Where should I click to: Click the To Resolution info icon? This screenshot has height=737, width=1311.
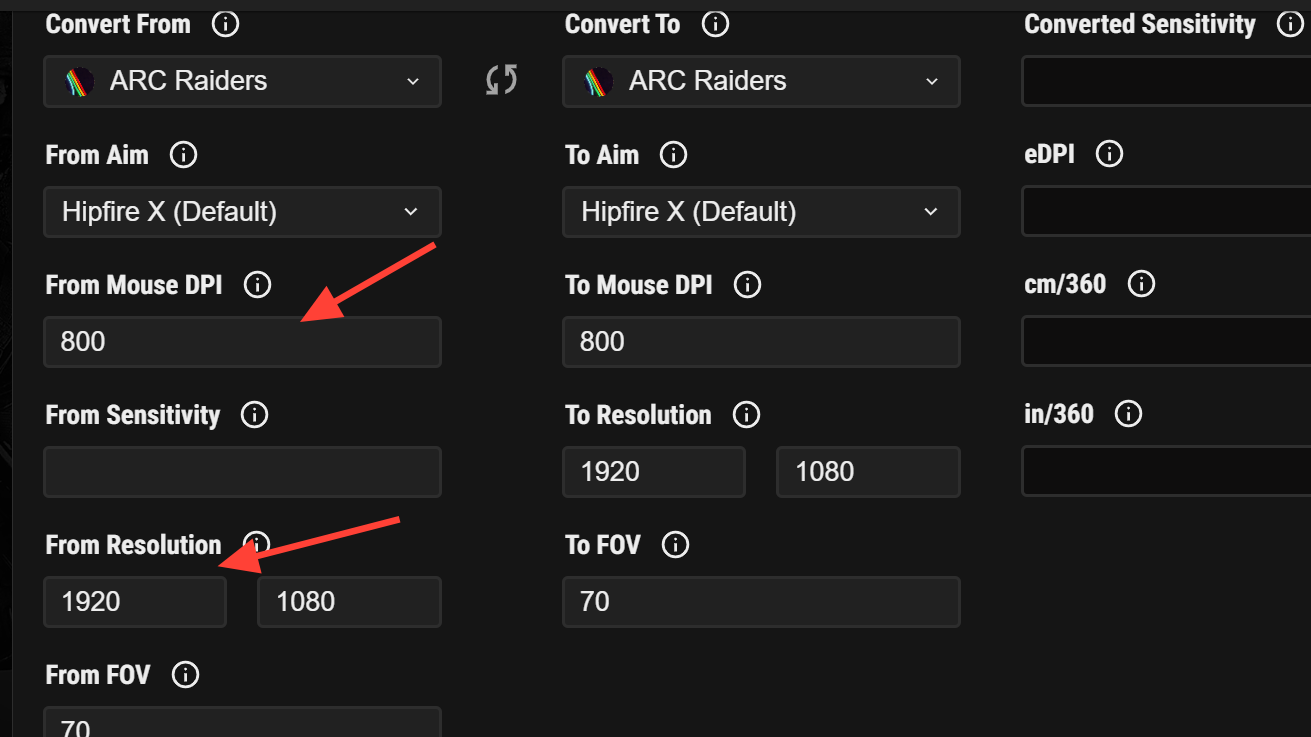click(x=746, y=415)
